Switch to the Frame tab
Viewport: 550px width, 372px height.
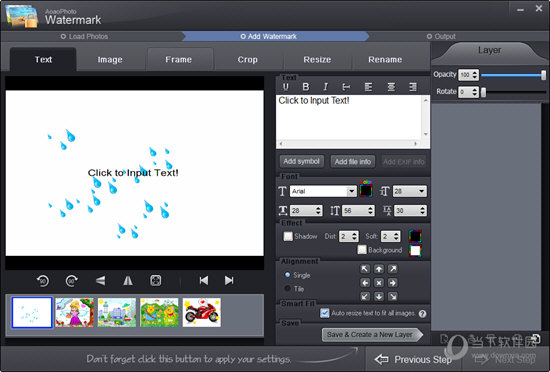coord(179,60)
